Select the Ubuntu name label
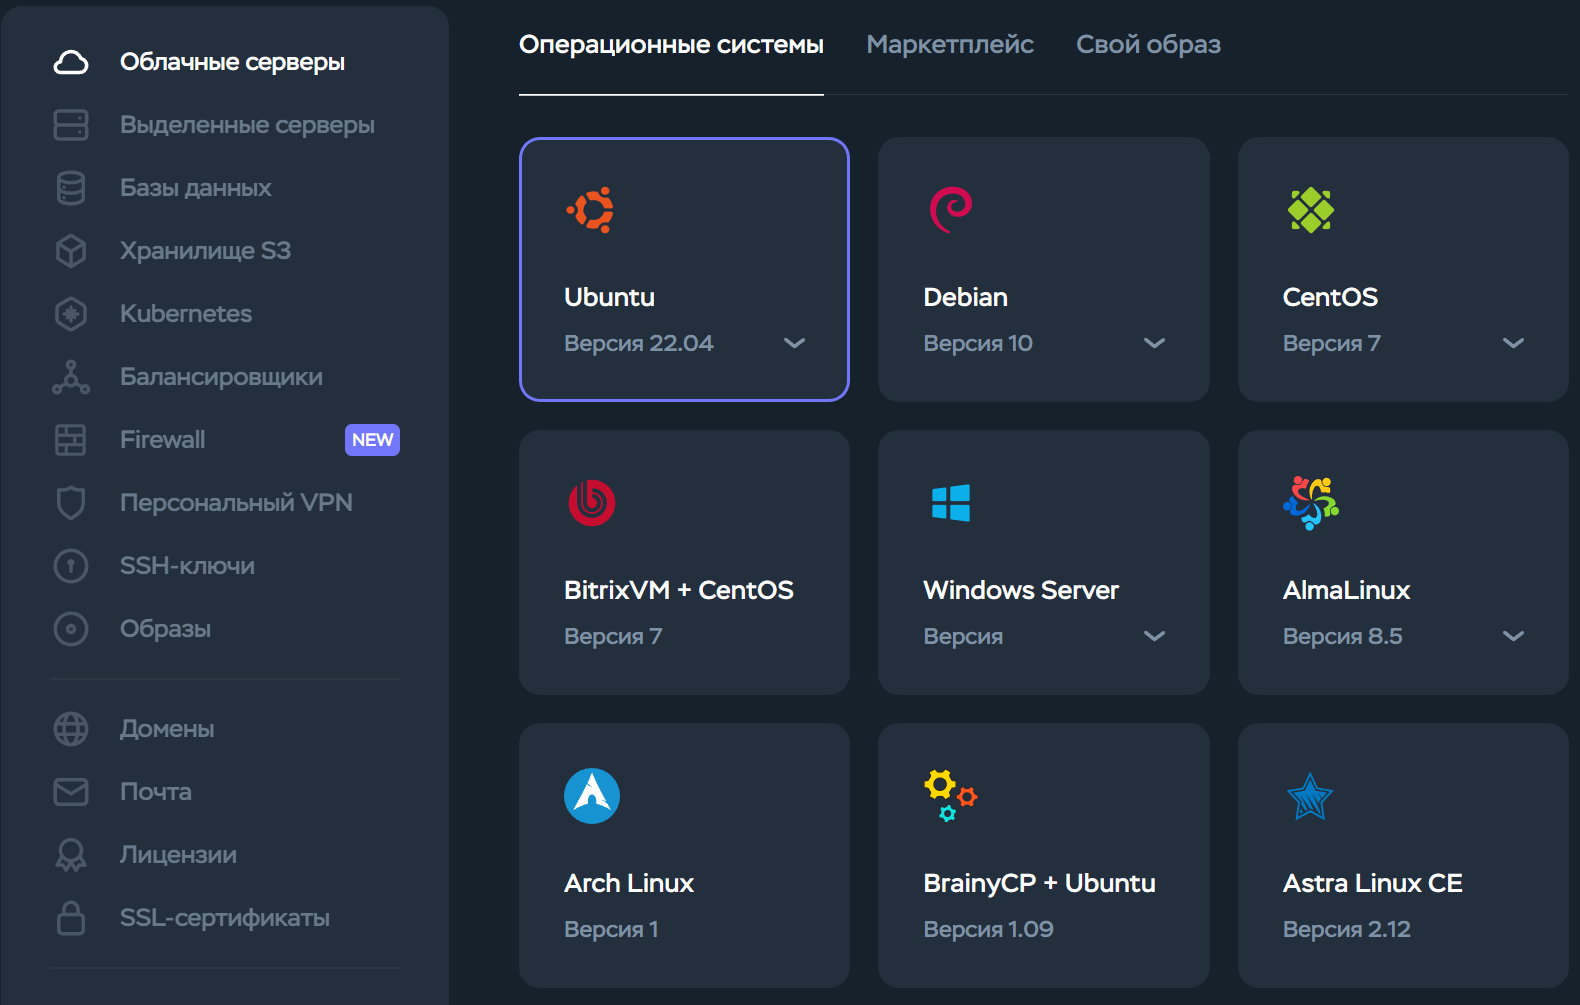Screen dimensions: 1580x1005 (609, 297)
